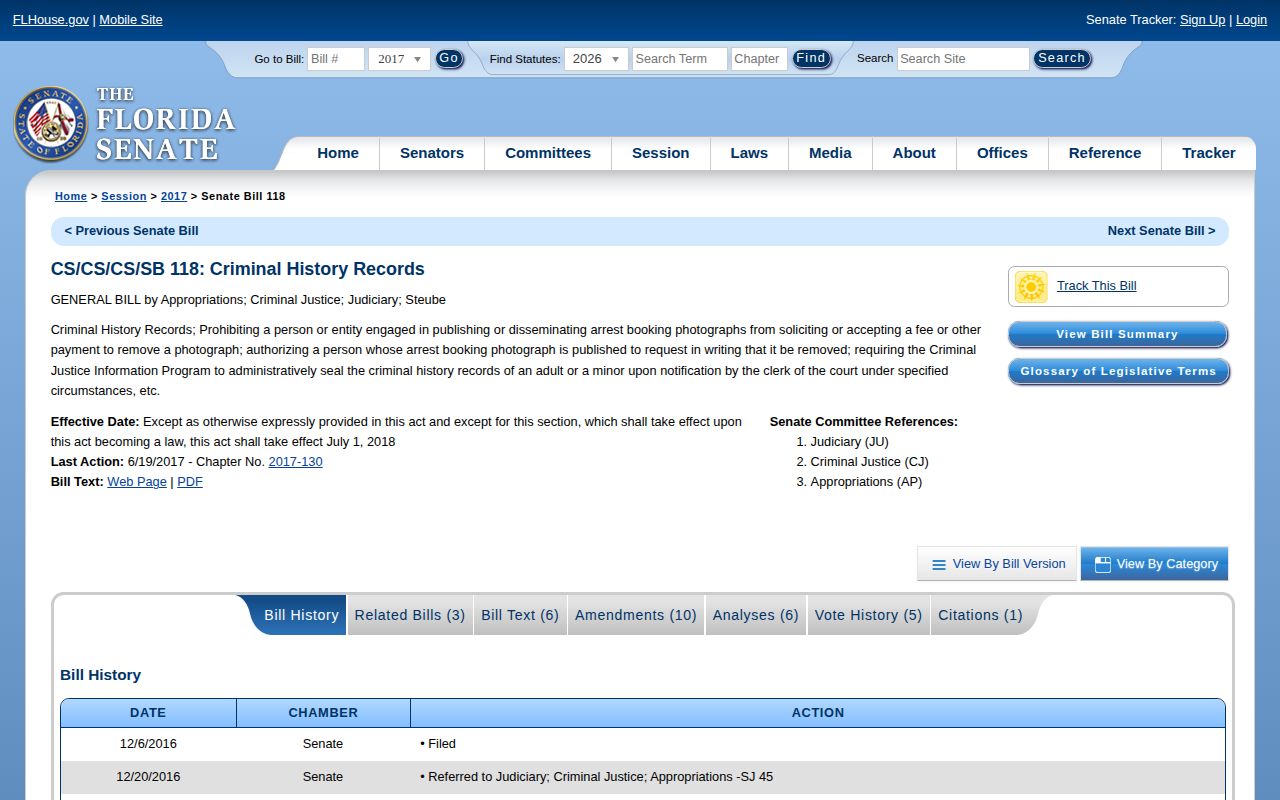1280x800 pixels.
Task: Open the Laws menu
Action: tap(749, 153)
